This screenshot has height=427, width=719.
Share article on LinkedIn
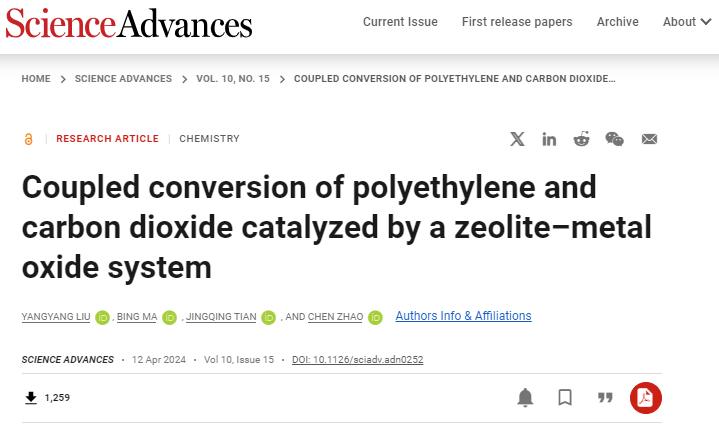coord(549,139)
